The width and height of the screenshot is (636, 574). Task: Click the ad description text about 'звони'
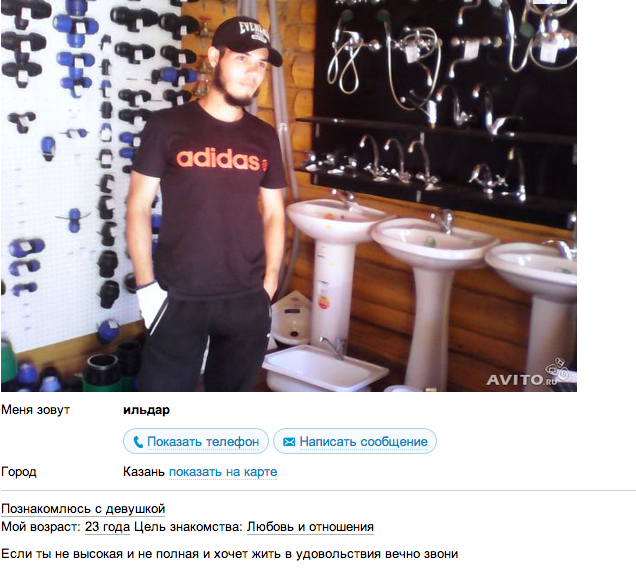[230, 554]
